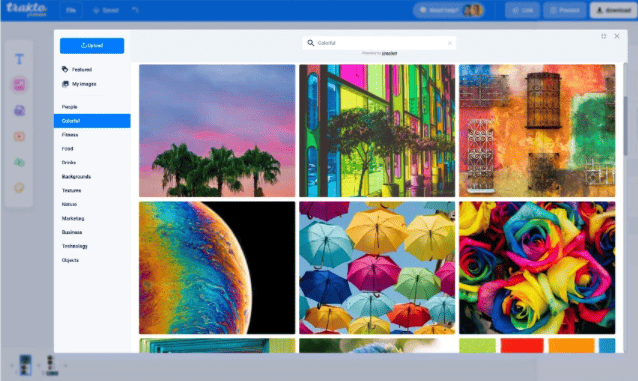Open the green tool icon in left toolbar
Screen dimensions: 638x381
[x=19, y=162]
